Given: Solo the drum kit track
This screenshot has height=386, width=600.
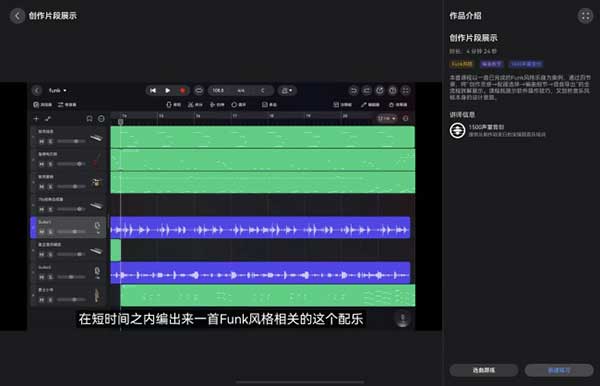Looking at the screenshot, I should click(x=50, y=187).
